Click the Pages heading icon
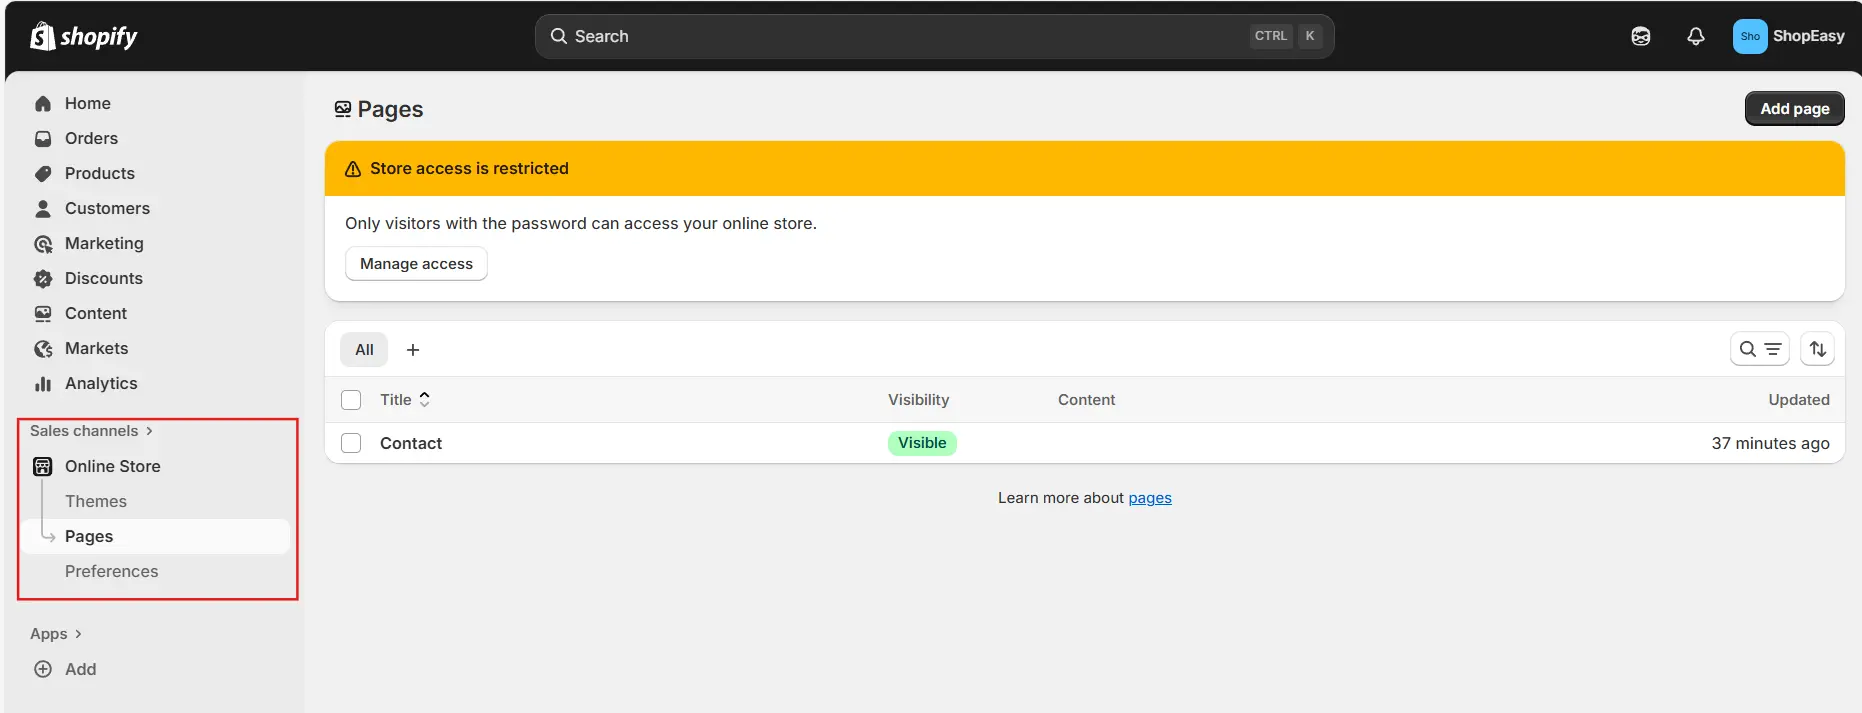Image resolution: width=1862 pixels, height=713 pixels. pyautogui.click(x=343, y=109)
